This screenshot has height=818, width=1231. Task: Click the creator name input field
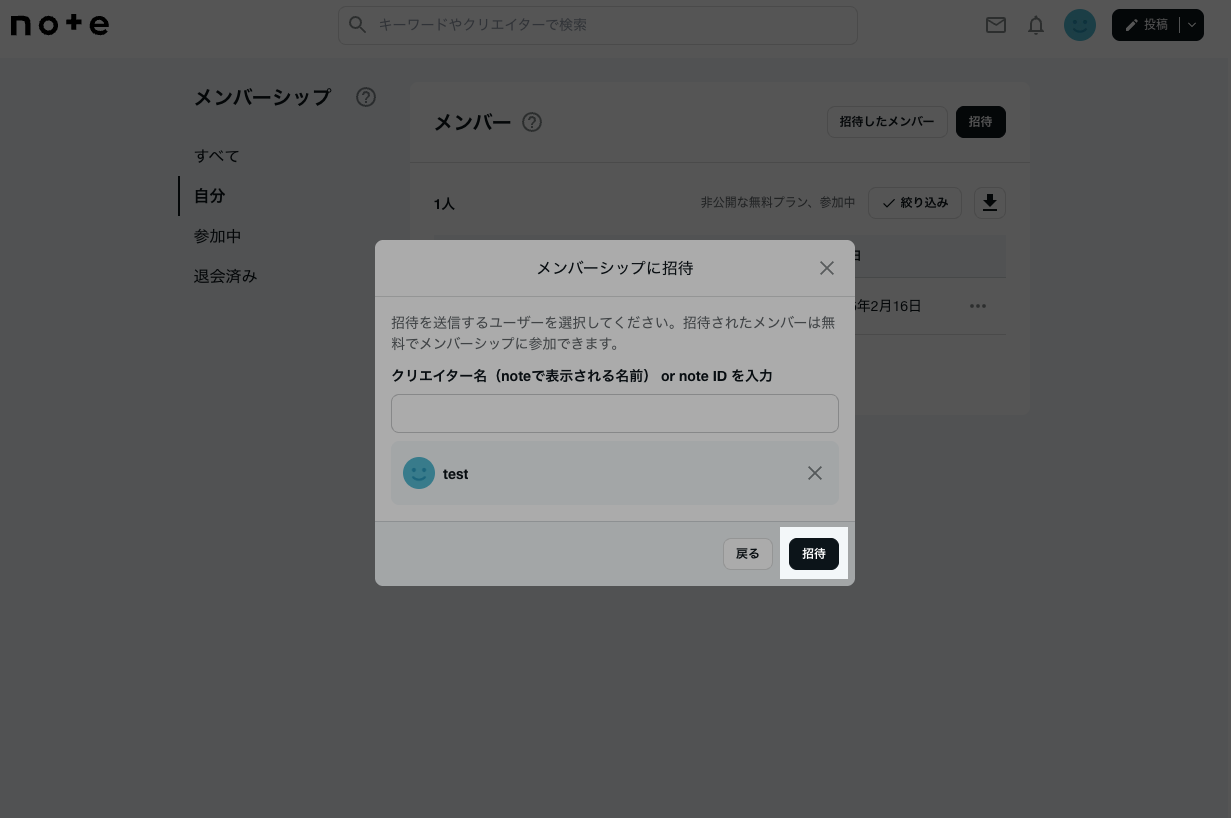click(615, 413)
